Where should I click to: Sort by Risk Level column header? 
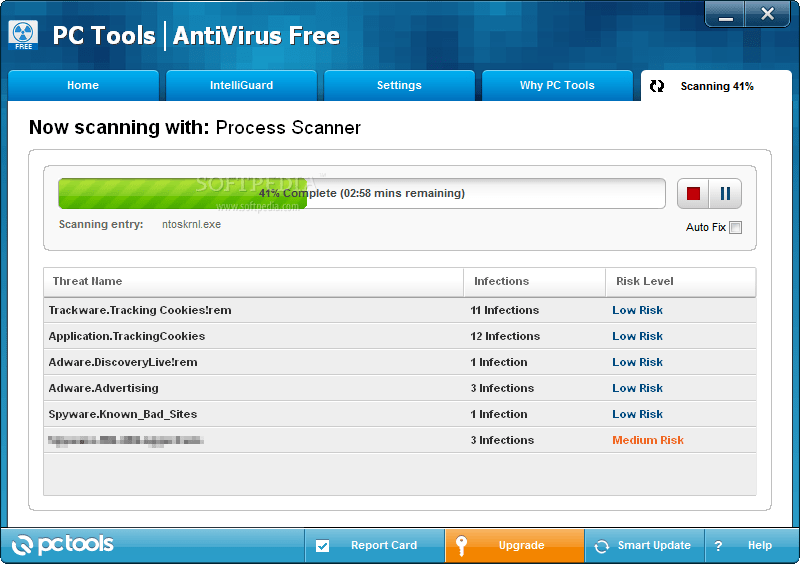point(681,282)
